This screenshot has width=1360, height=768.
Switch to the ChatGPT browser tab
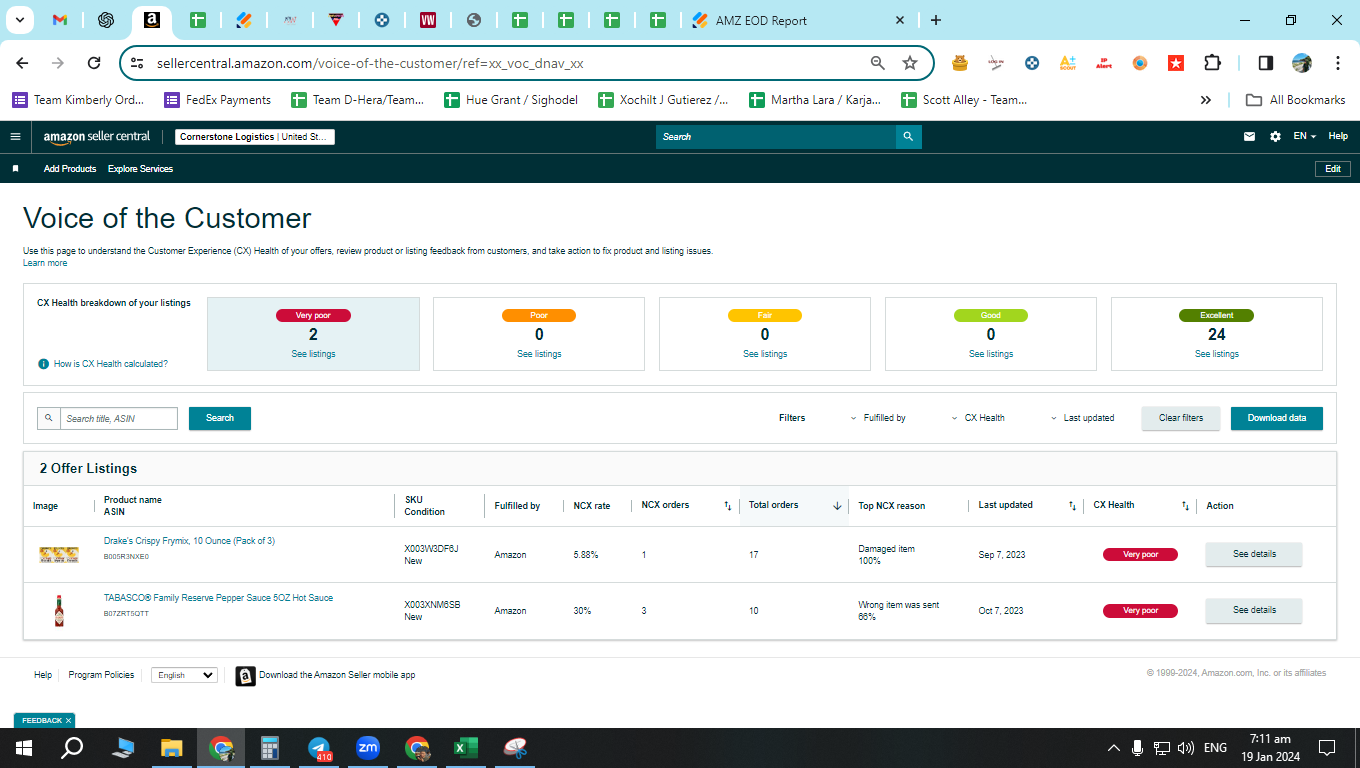click(106, 20)
